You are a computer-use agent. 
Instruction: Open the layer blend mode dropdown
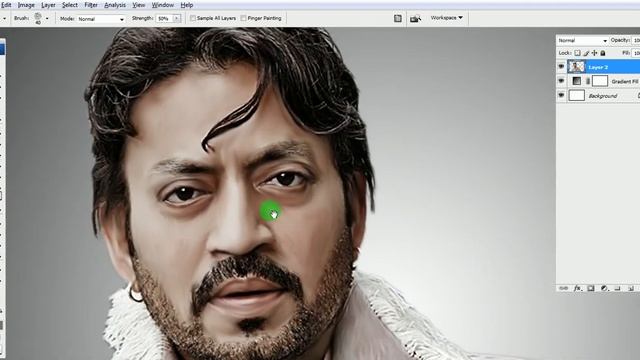[582, 40]
